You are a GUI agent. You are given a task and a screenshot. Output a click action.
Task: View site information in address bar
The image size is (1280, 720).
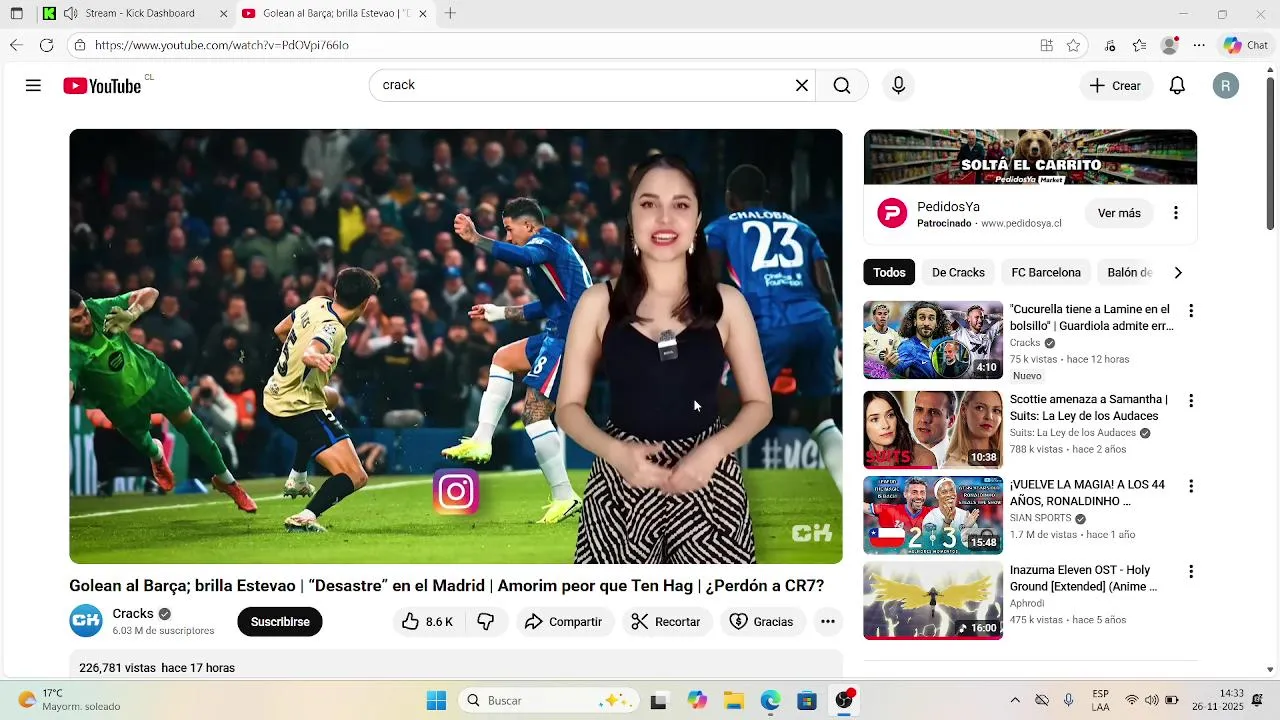click(x=80, y=45)
